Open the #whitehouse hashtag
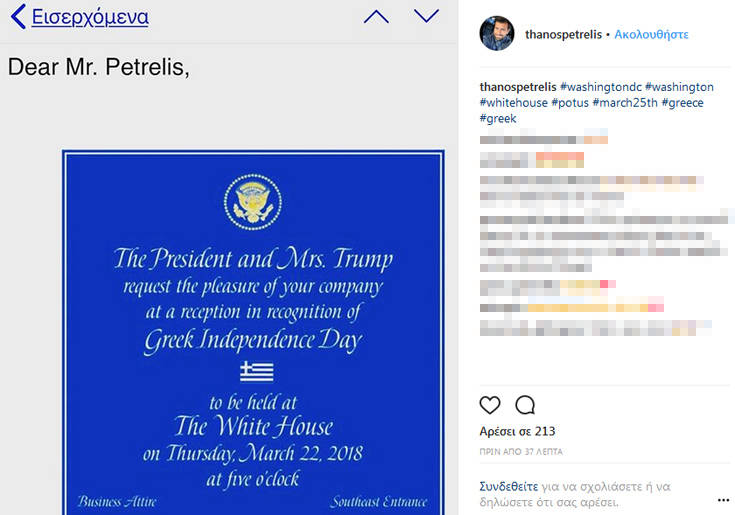This screenshot has height=515, width=735. coord(513,103)
